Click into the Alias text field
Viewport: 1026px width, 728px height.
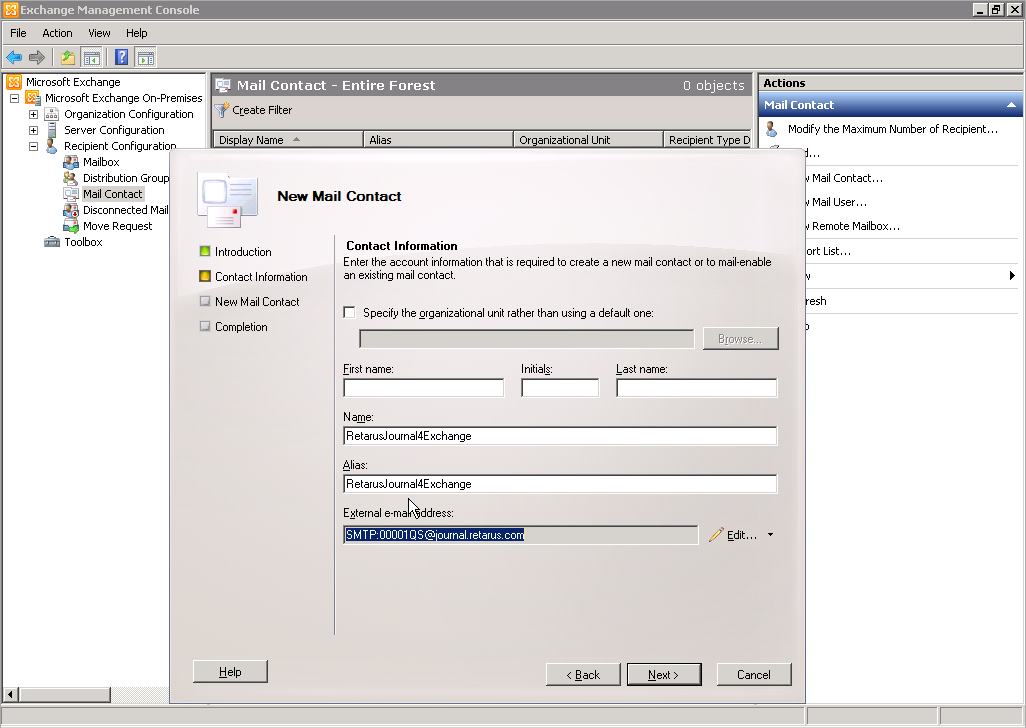tap(559, 484)
